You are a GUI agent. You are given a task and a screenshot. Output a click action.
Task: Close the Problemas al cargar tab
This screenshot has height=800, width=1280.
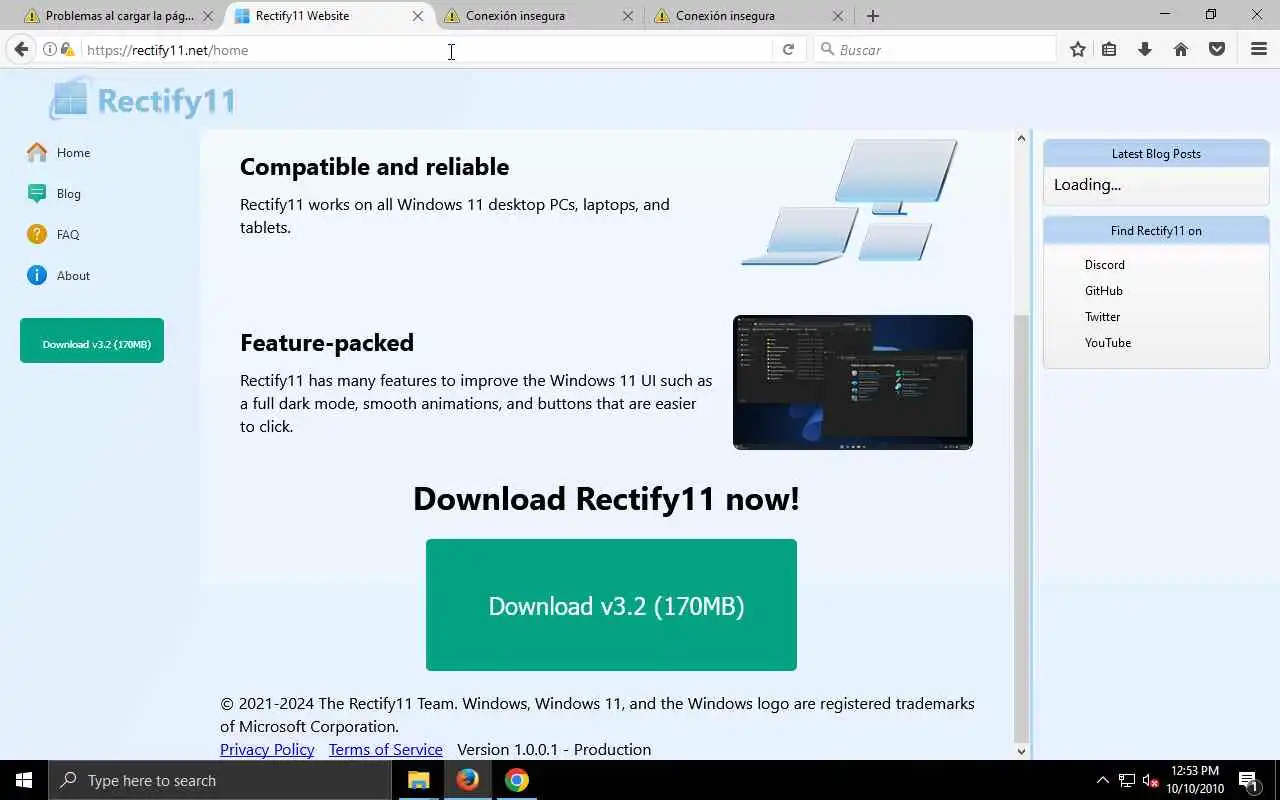208,16
